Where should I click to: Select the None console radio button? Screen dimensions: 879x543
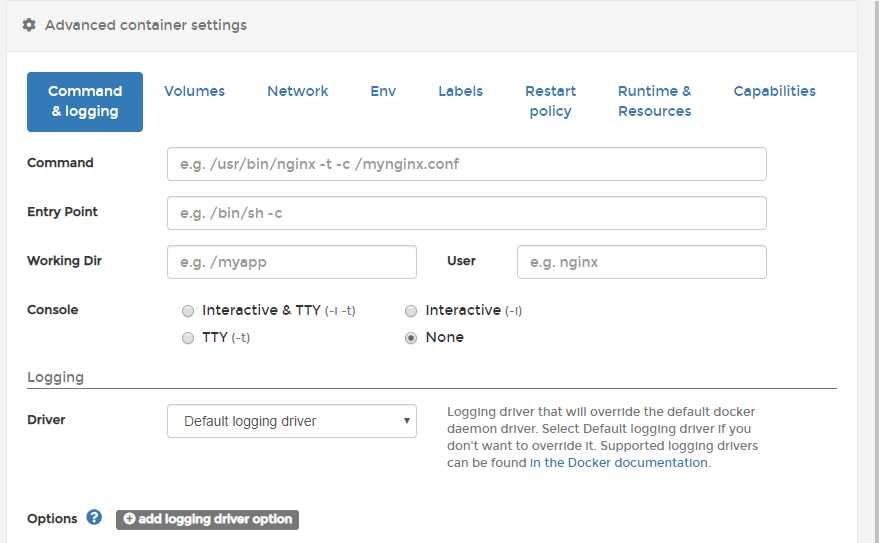click(411, 338)
